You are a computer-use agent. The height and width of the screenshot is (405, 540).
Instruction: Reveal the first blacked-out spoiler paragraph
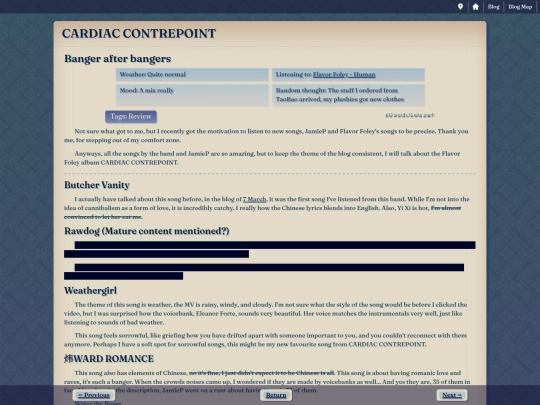270,249
